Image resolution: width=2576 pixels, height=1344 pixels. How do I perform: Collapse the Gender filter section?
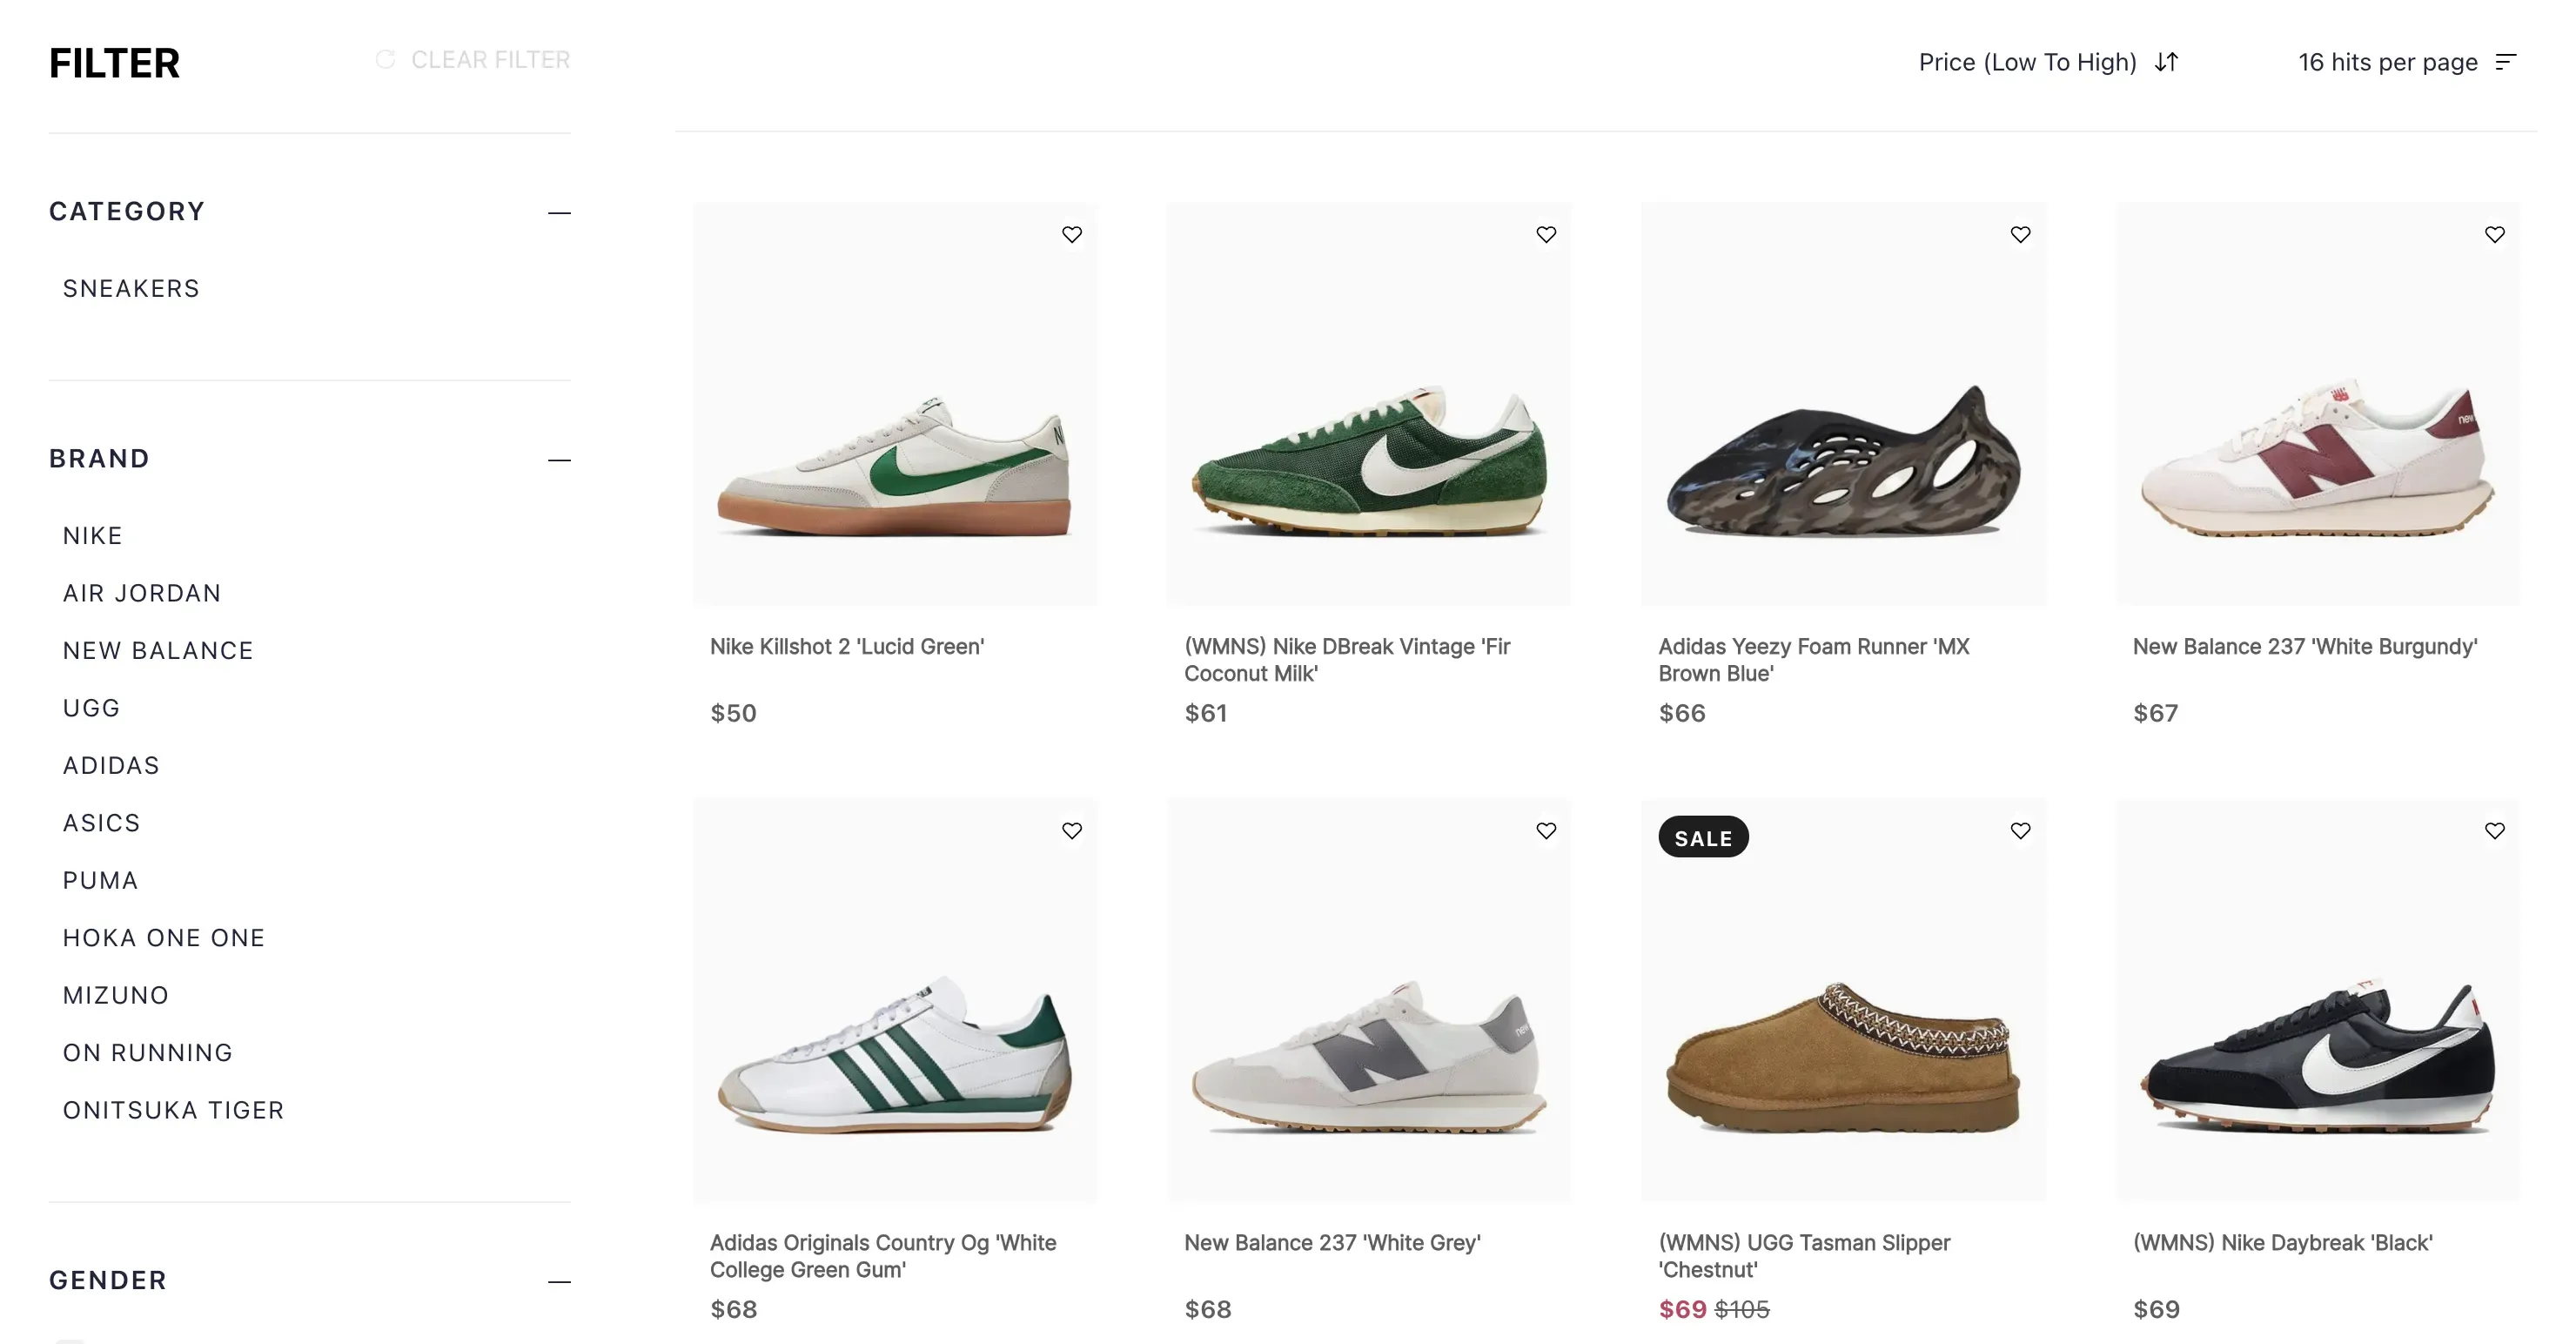(x=559, y=1281)
